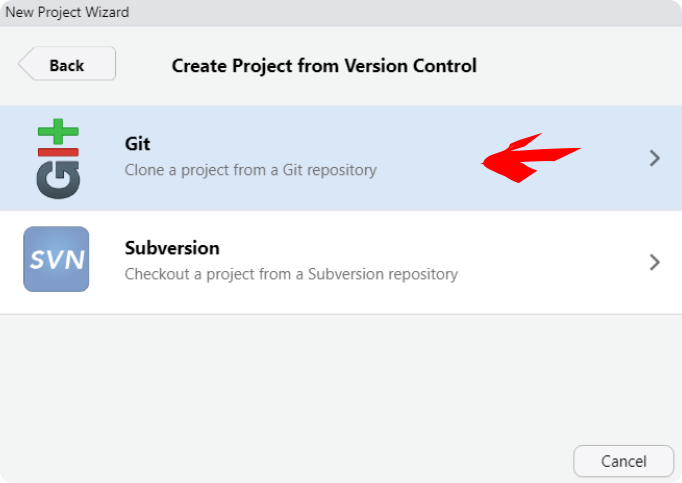The image size is (682, 483).
Task: Click the red arrow pointing at Git
Action: click(x=531, y=158)
